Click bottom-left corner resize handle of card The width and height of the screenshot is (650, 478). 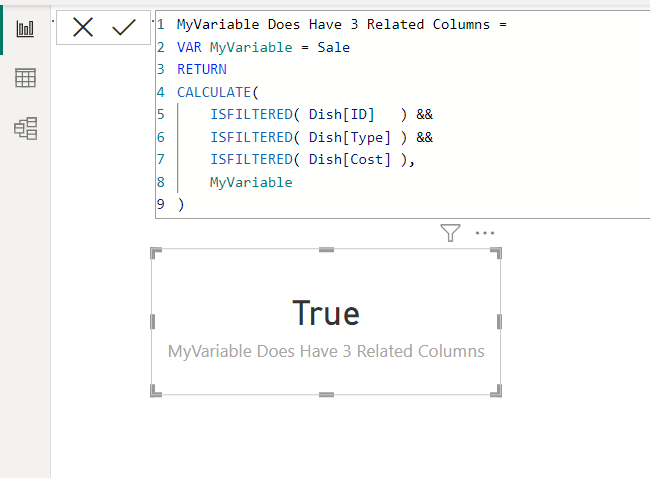click(x=155, y=392)
